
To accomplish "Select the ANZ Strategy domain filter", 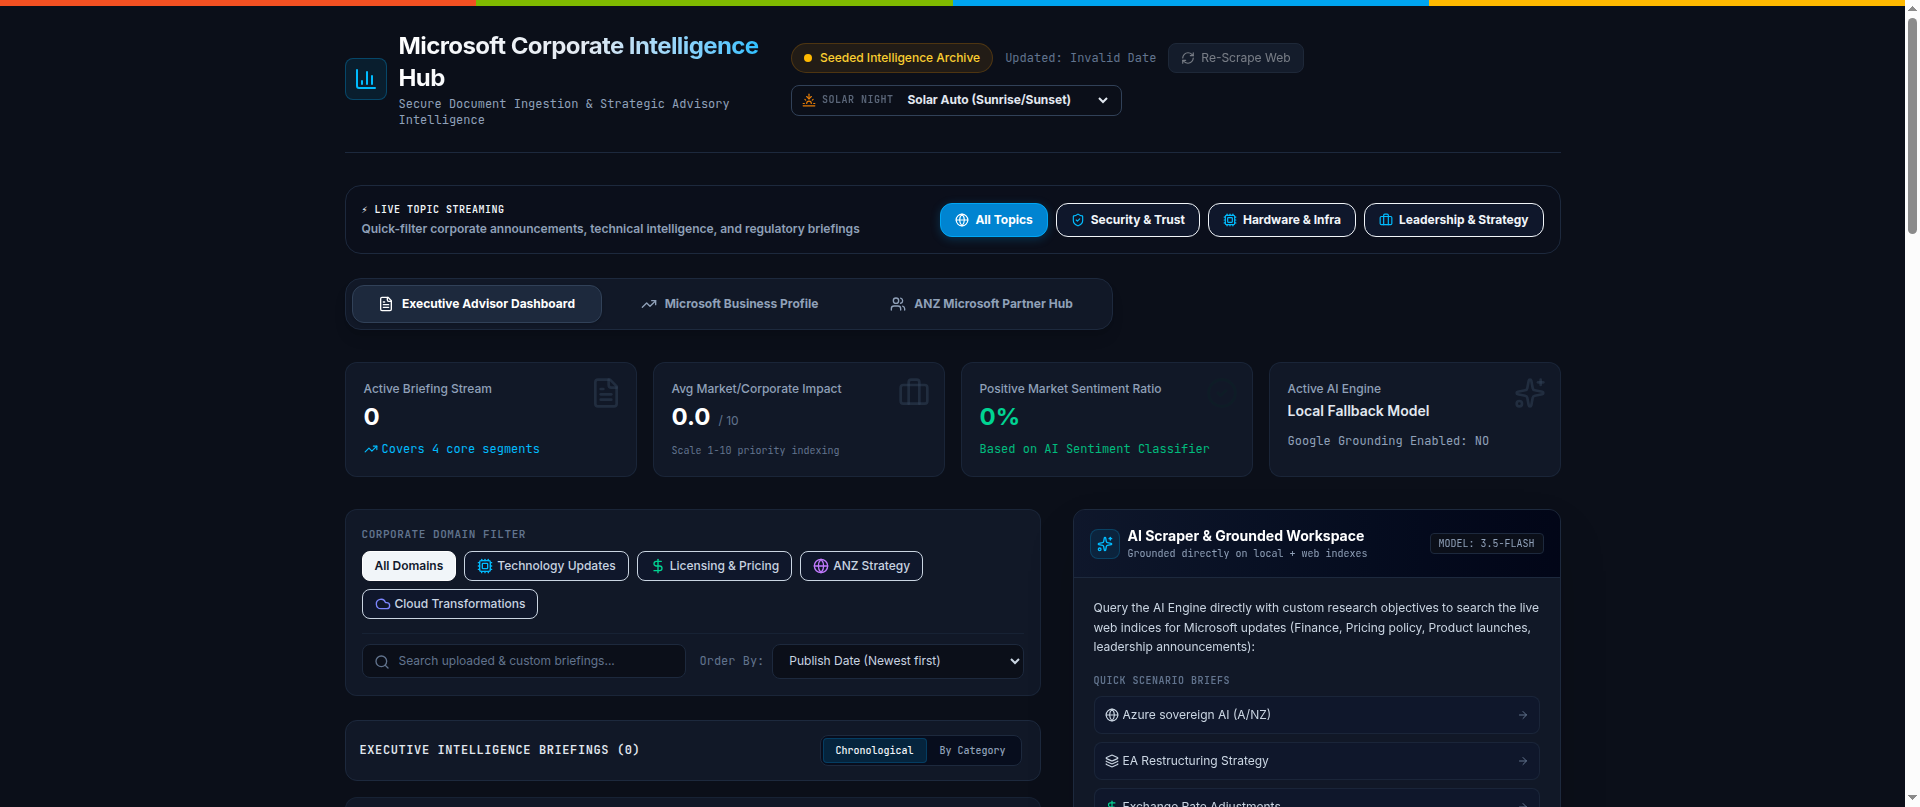I will click(861, 566).
